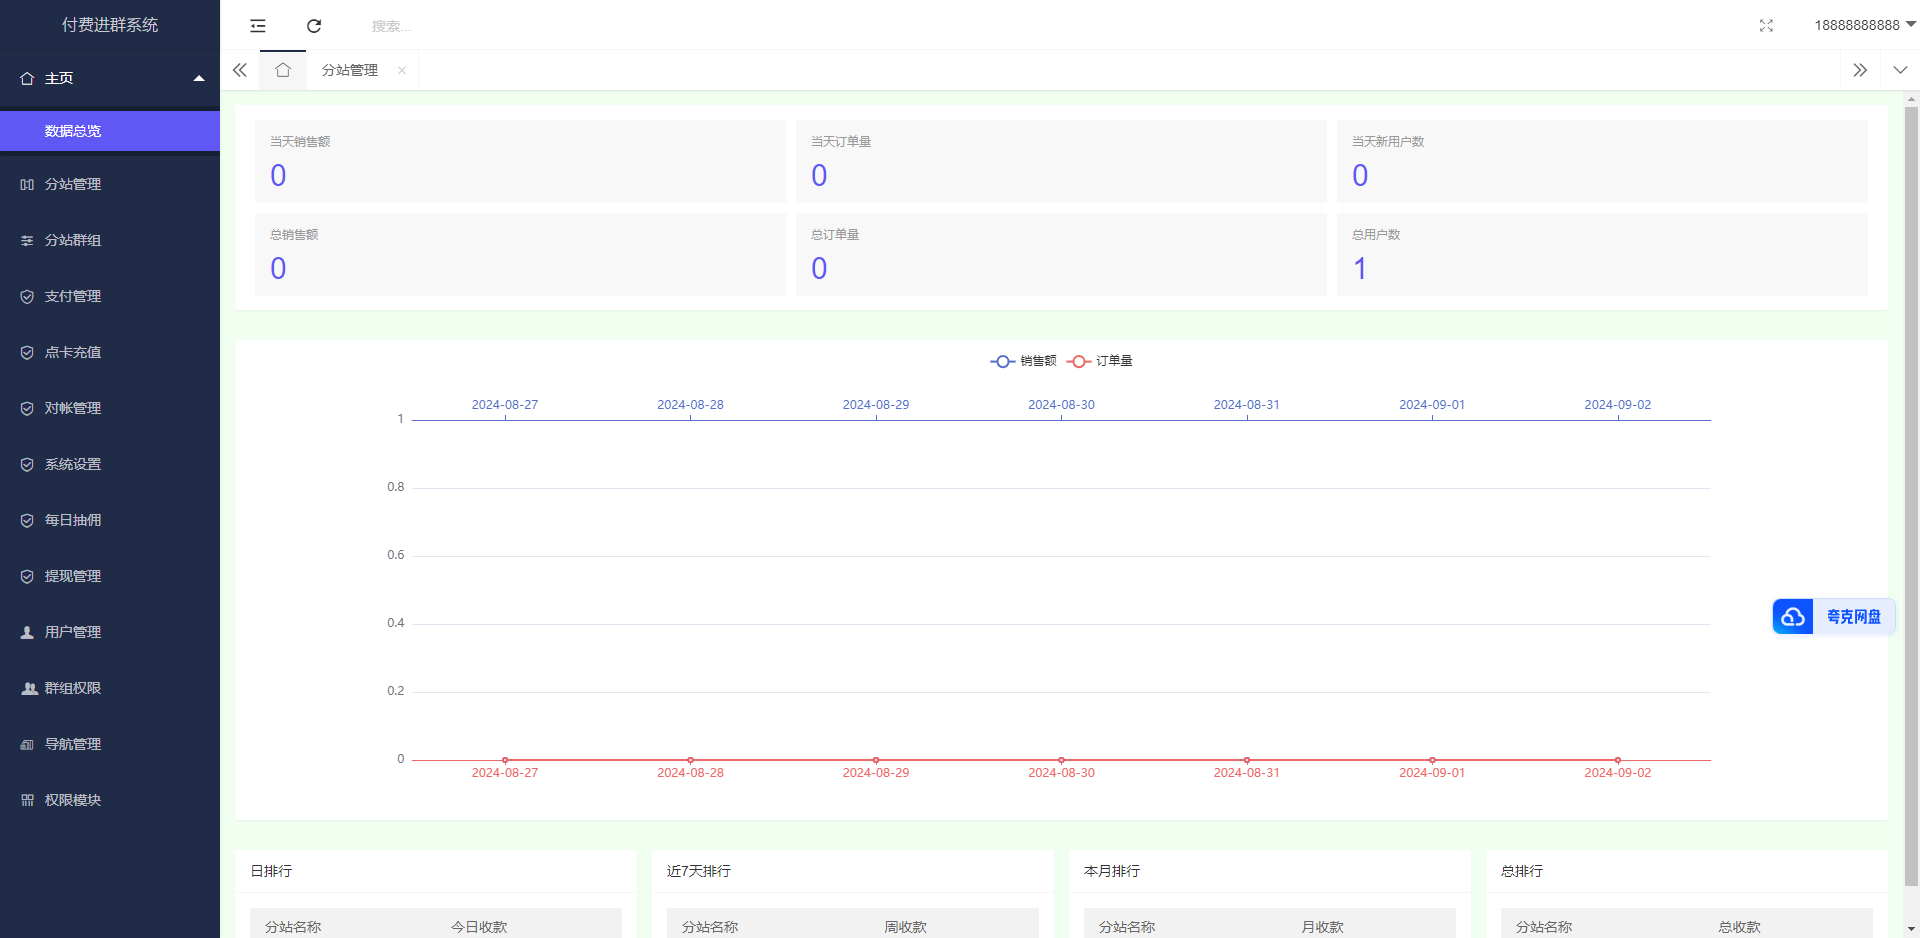Click the 总收款 column header

pos(1739,927)
